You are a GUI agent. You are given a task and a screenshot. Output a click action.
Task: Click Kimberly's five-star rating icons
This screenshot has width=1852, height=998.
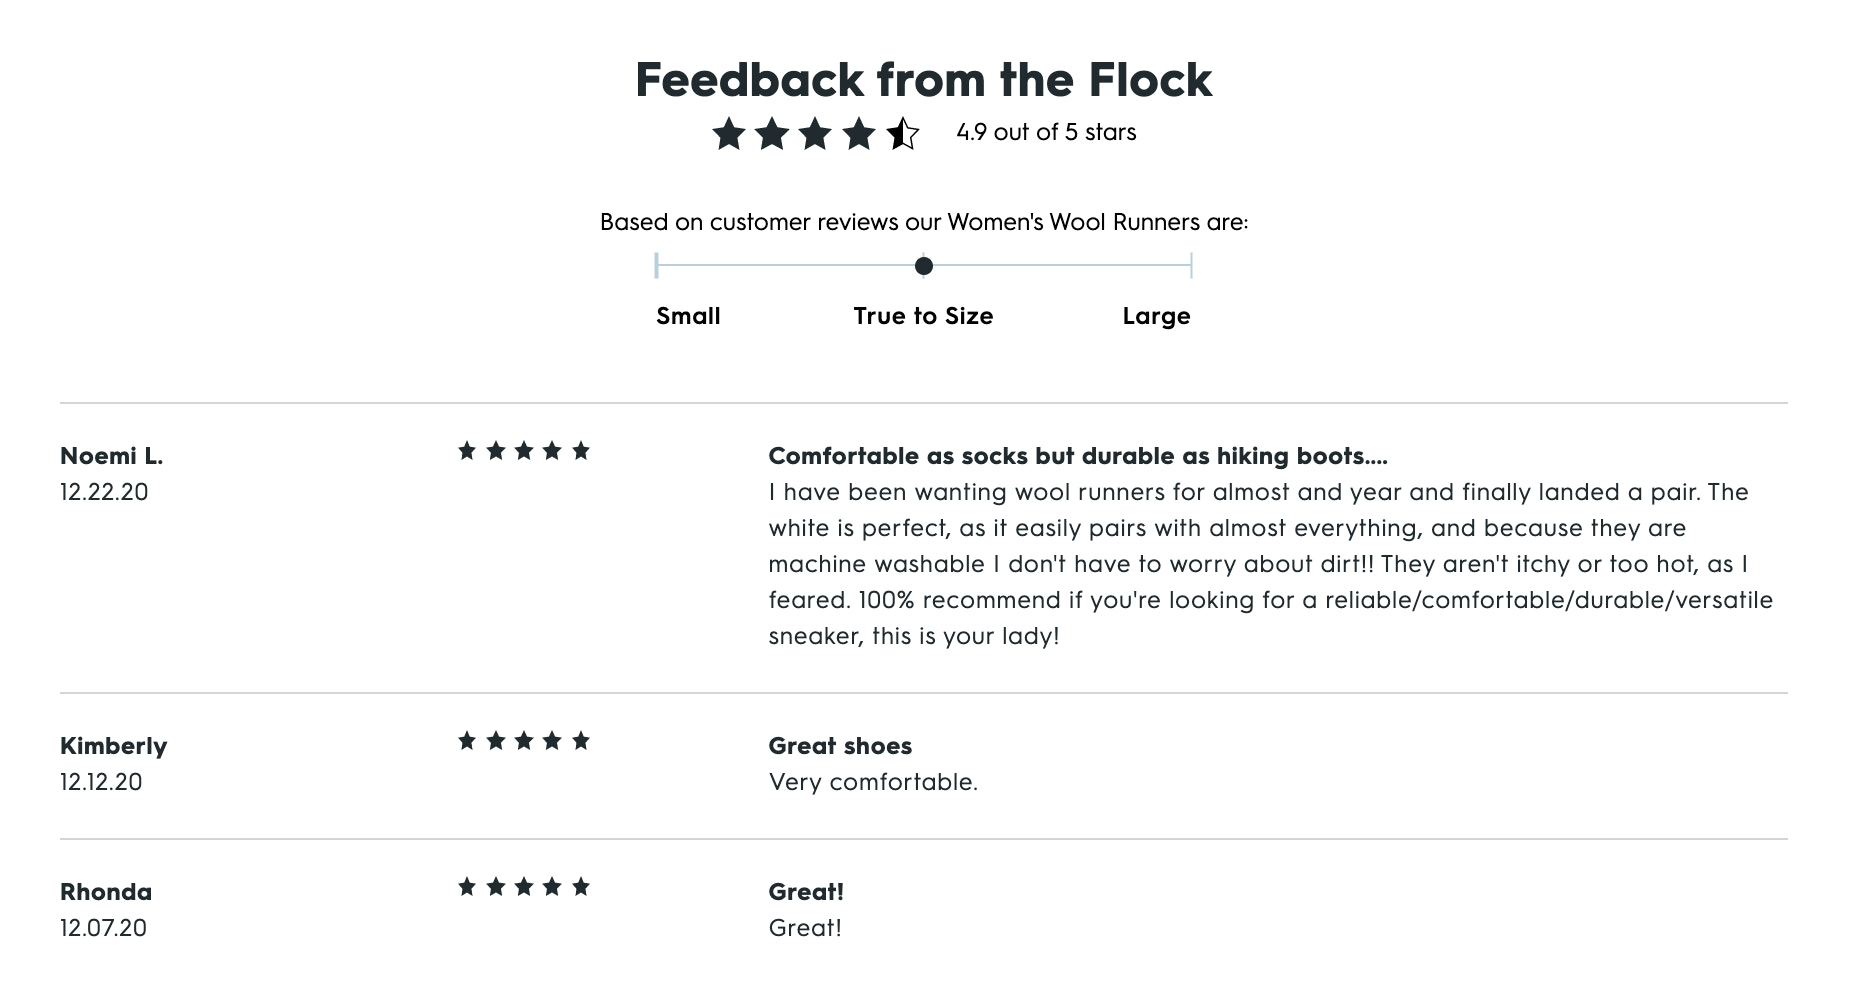coord(523,741)
